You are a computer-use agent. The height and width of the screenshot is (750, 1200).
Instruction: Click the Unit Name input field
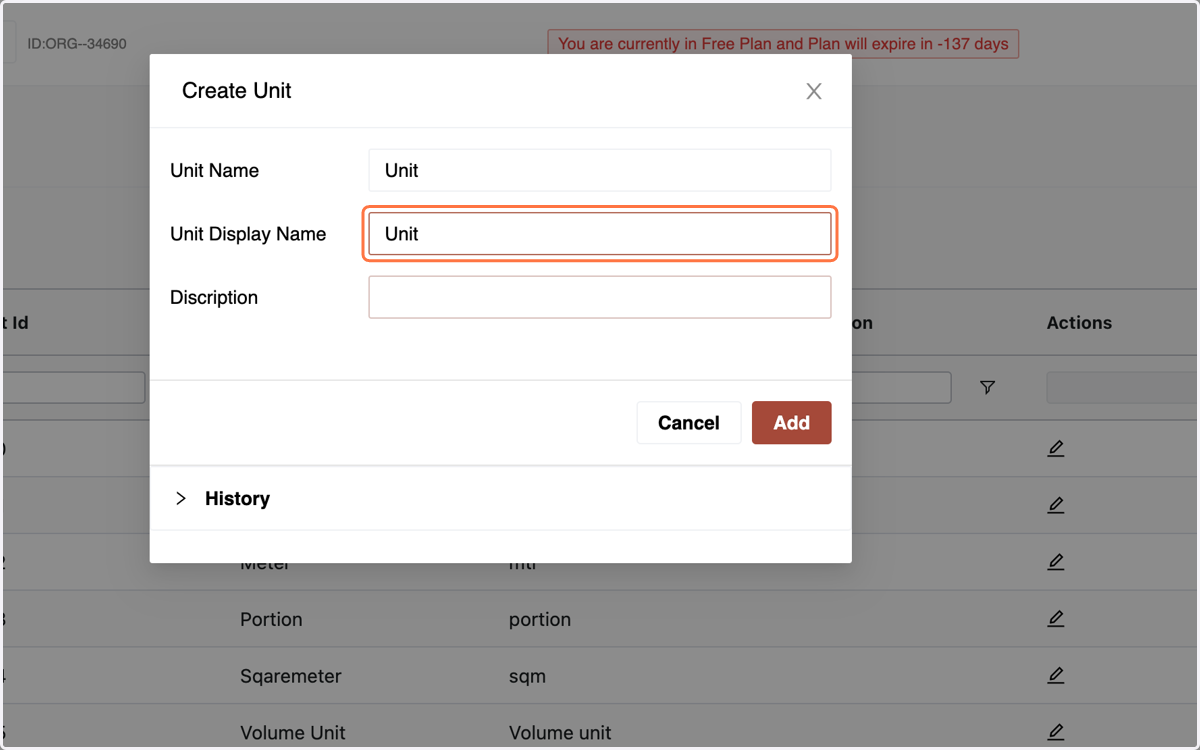click(600, 170)
